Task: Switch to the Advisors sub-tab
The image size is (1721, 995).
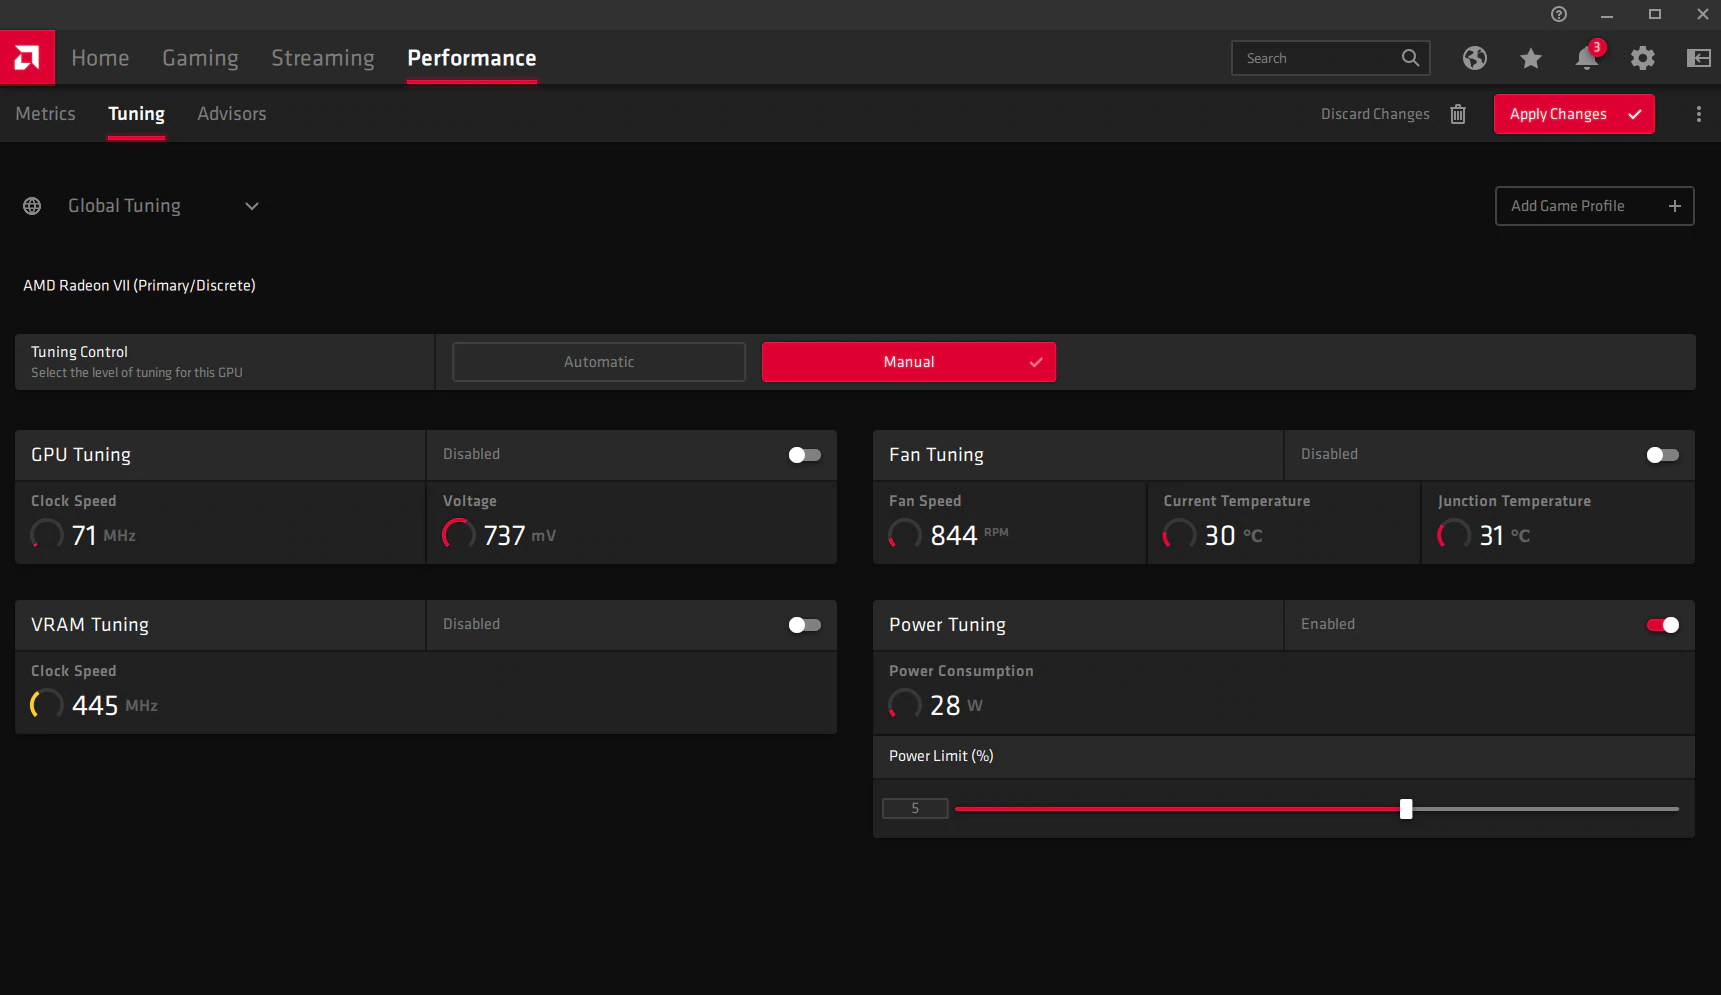Action: pyautogui.click(x=232, y=114)
